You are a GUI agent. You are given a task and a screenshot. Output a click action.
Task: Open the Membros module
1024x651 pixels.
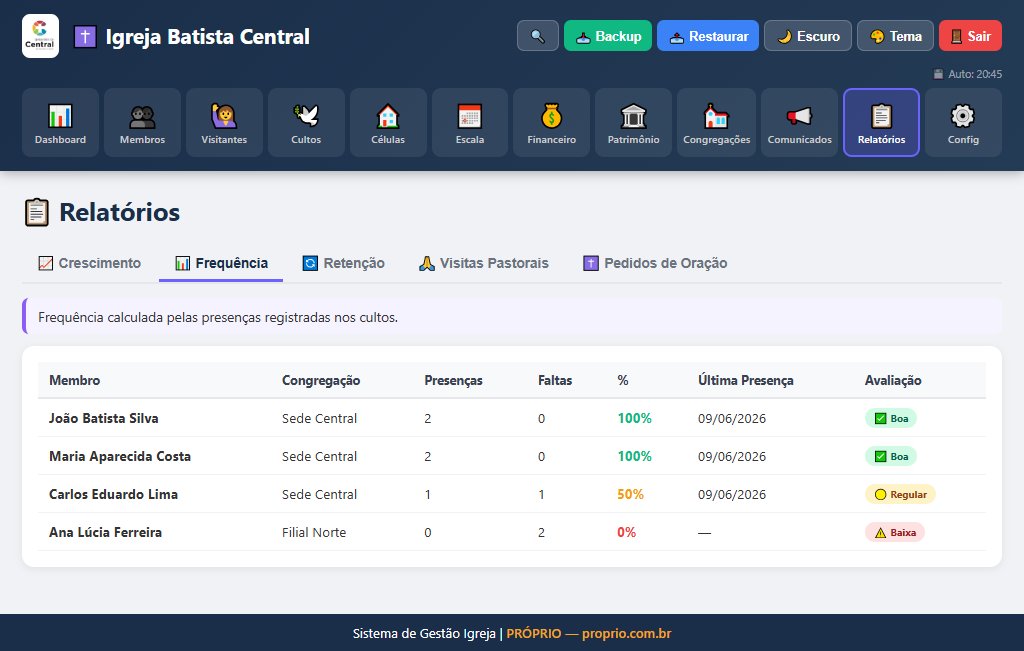tap(142, 123)
